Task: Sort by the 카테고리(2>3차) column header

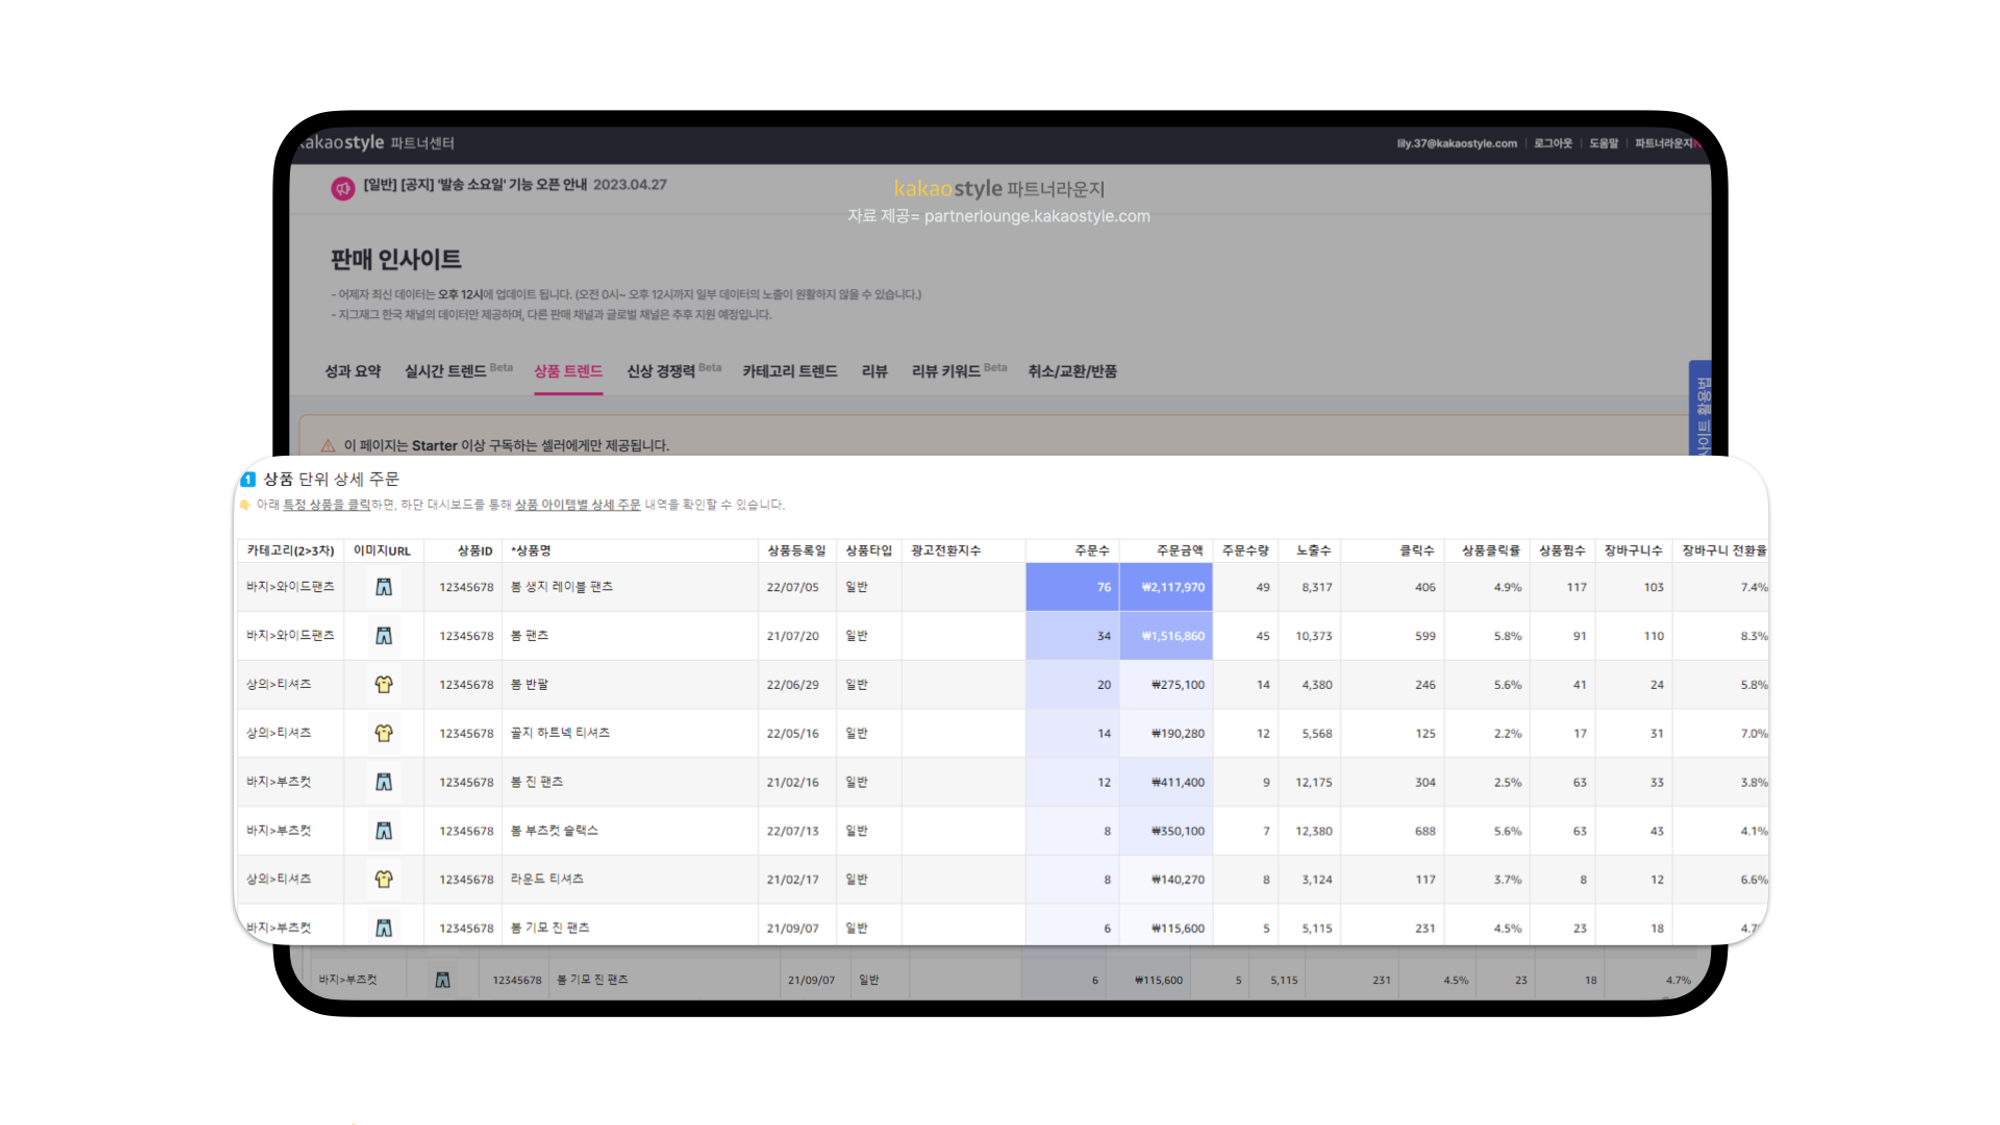Action: point(290,551)
